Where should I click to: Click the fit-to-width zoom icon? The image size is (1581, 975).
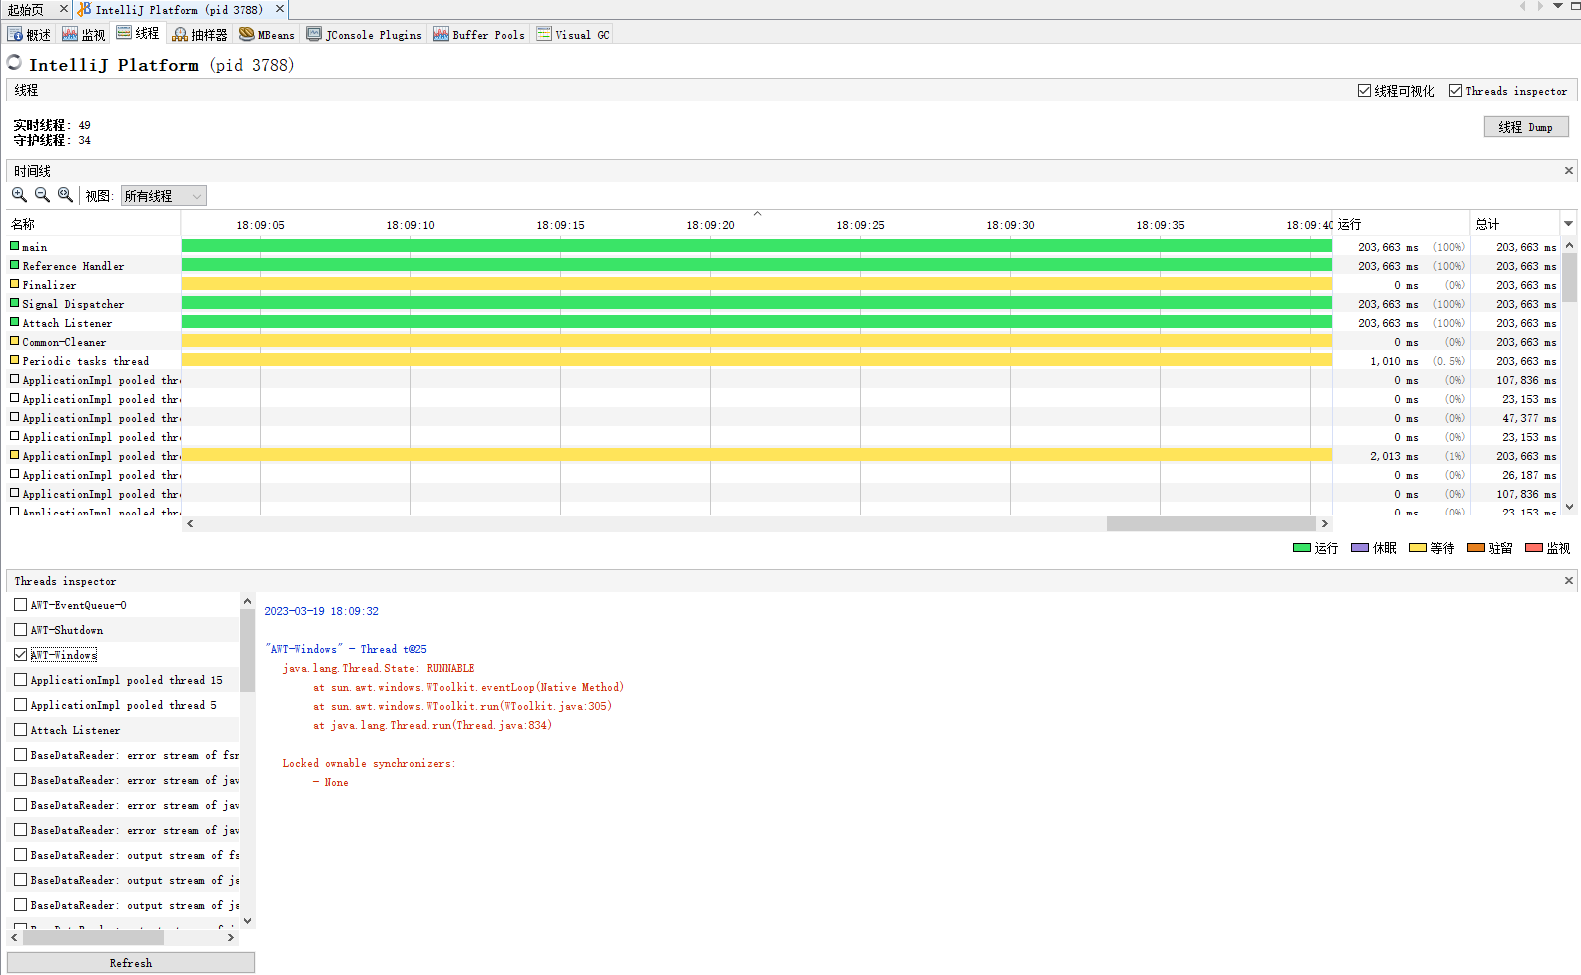pos(65,195)
